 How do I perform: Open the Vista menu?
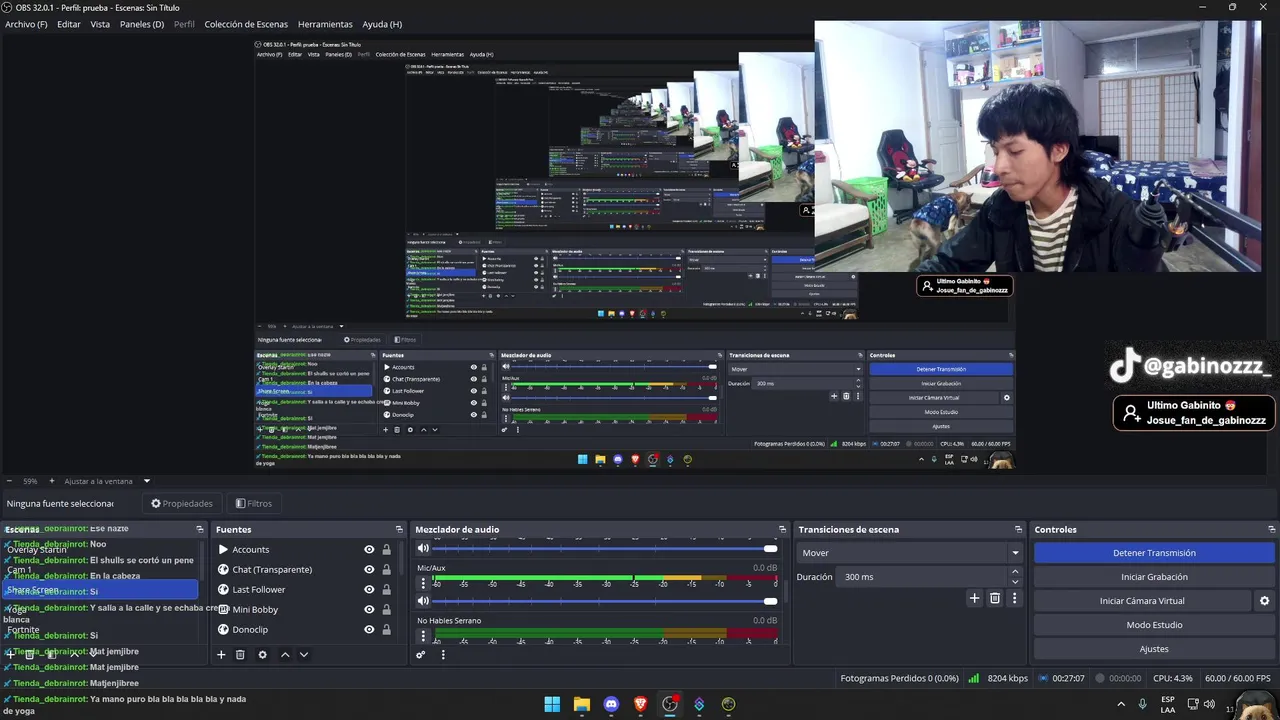tap(100, 24)
